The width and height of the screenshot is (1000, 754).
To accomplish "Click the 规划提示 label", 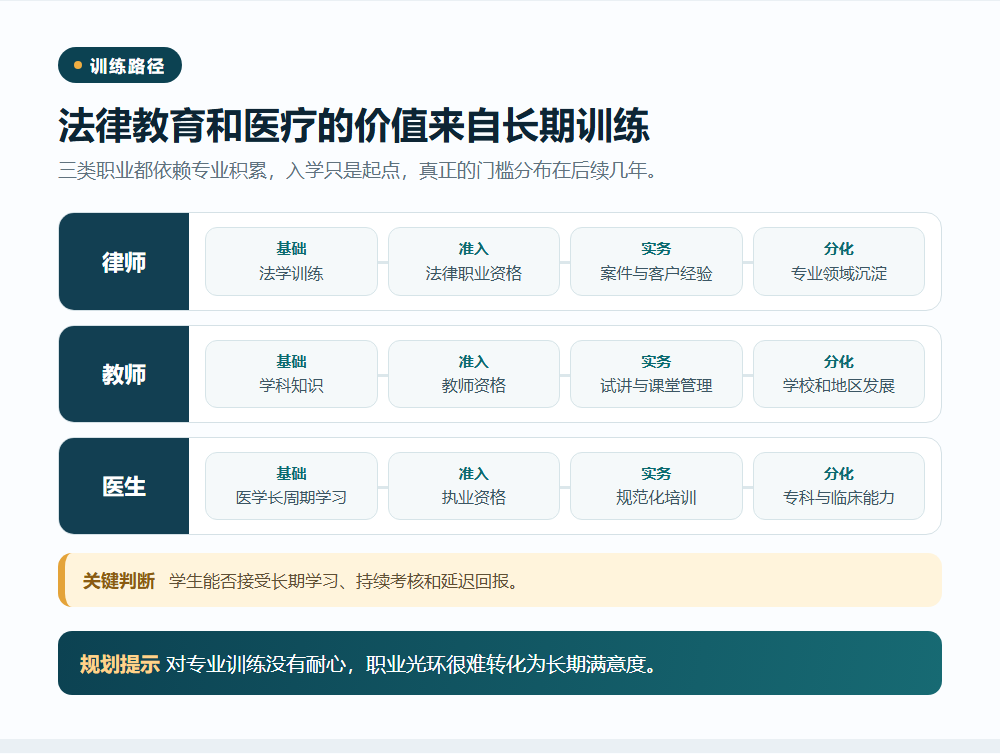I will 119,664.
